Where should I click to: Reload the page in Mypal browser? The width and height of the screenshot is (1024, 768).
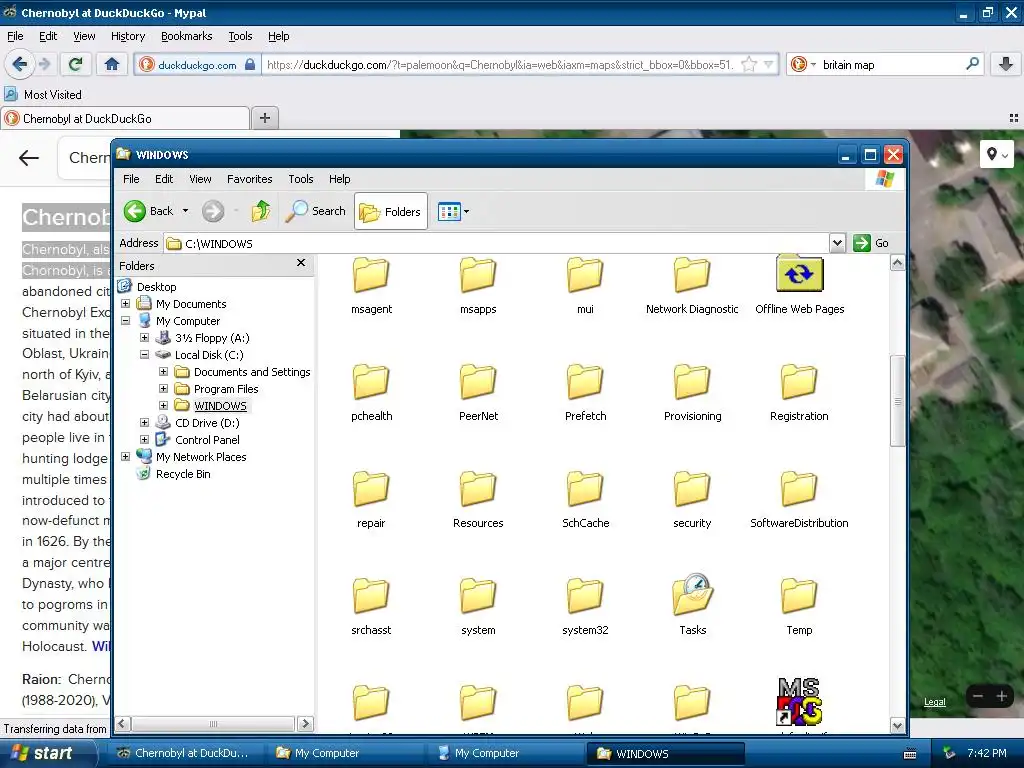76,64
